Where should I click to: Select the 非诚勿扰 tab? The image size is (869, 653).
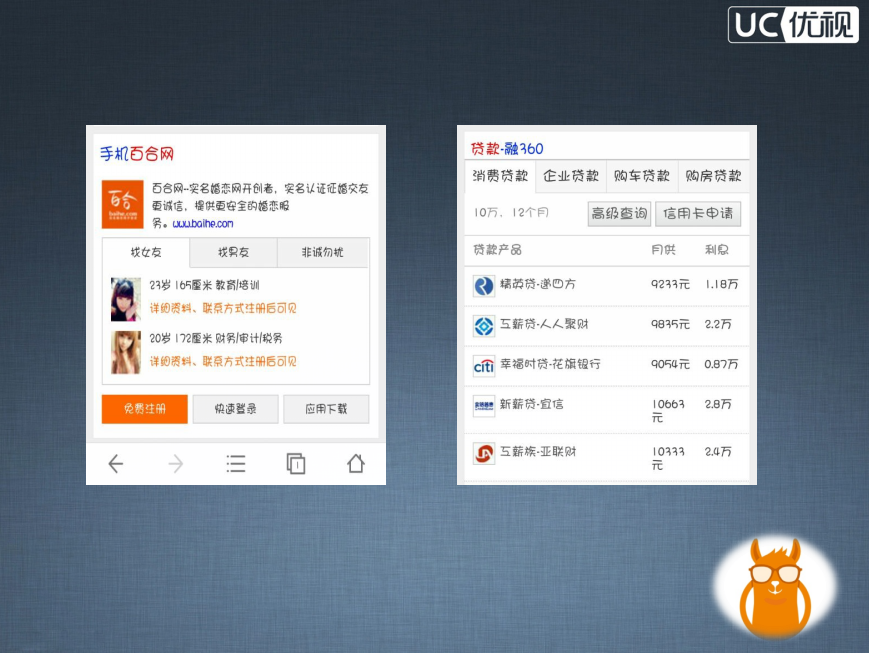point(323,252)
